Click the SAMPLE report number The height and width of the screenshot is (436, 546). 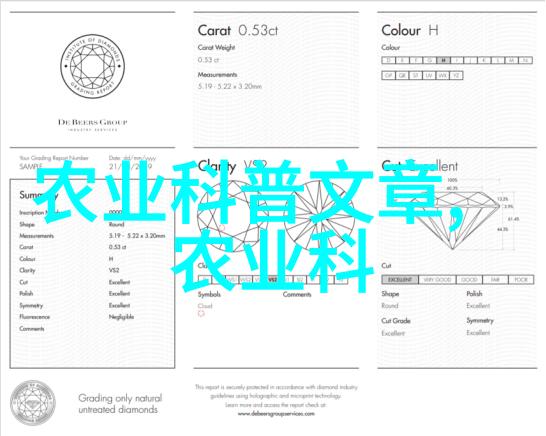click(31, 167)
